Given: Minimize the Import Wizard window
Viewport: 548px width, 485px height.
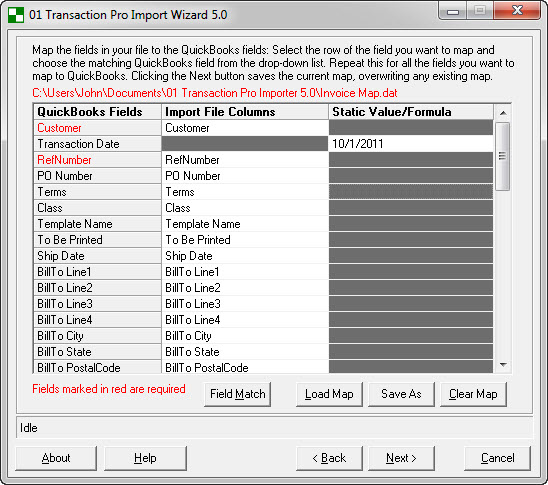Looking at the screenshot, I should pos(453,11).
